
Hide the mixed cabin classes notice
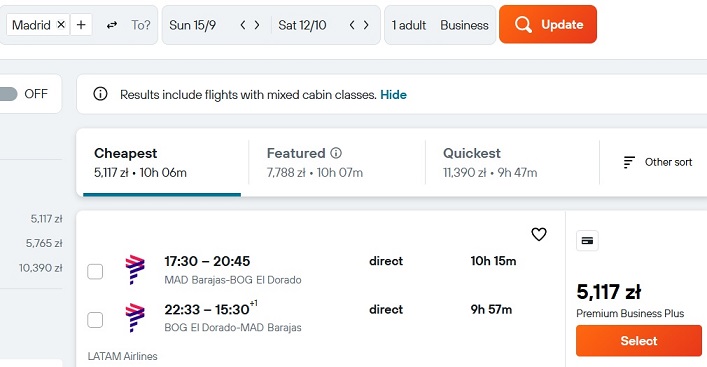[393, 95]
